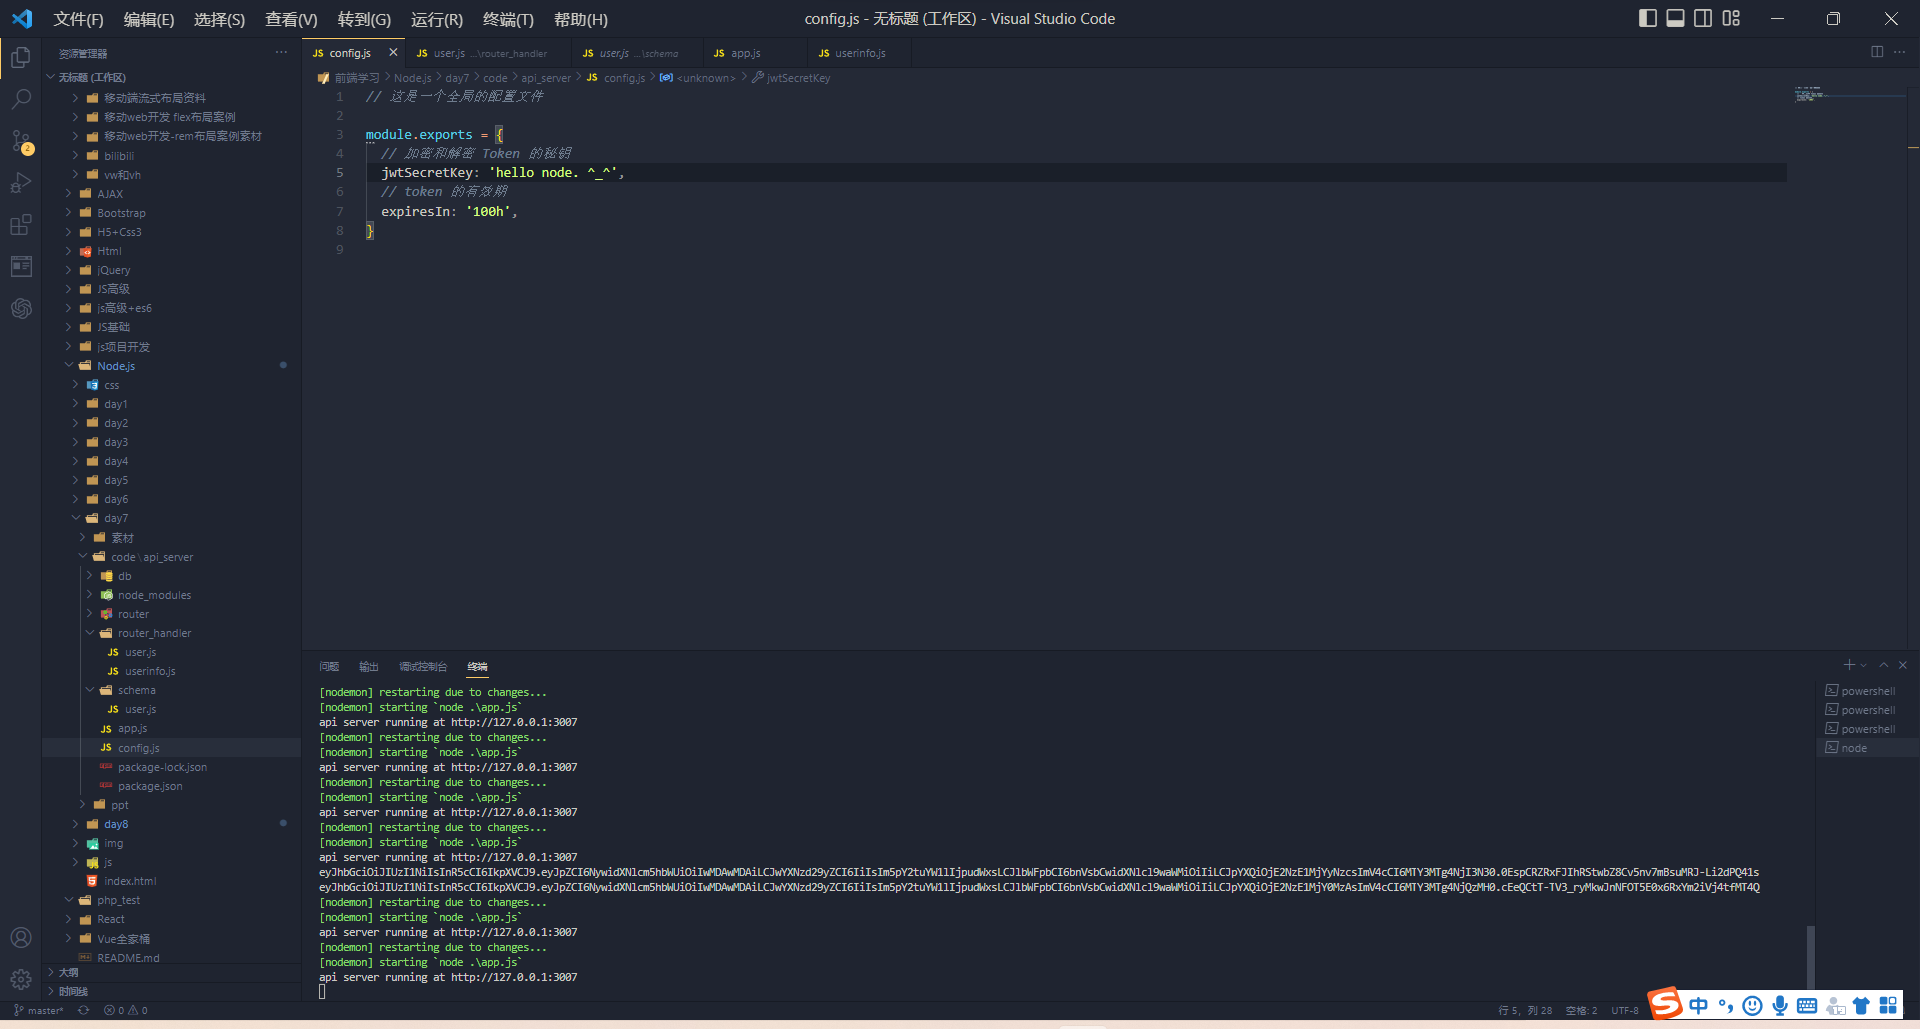
Task: Open the Search view in activity bar
Action: tap(21, 99)
